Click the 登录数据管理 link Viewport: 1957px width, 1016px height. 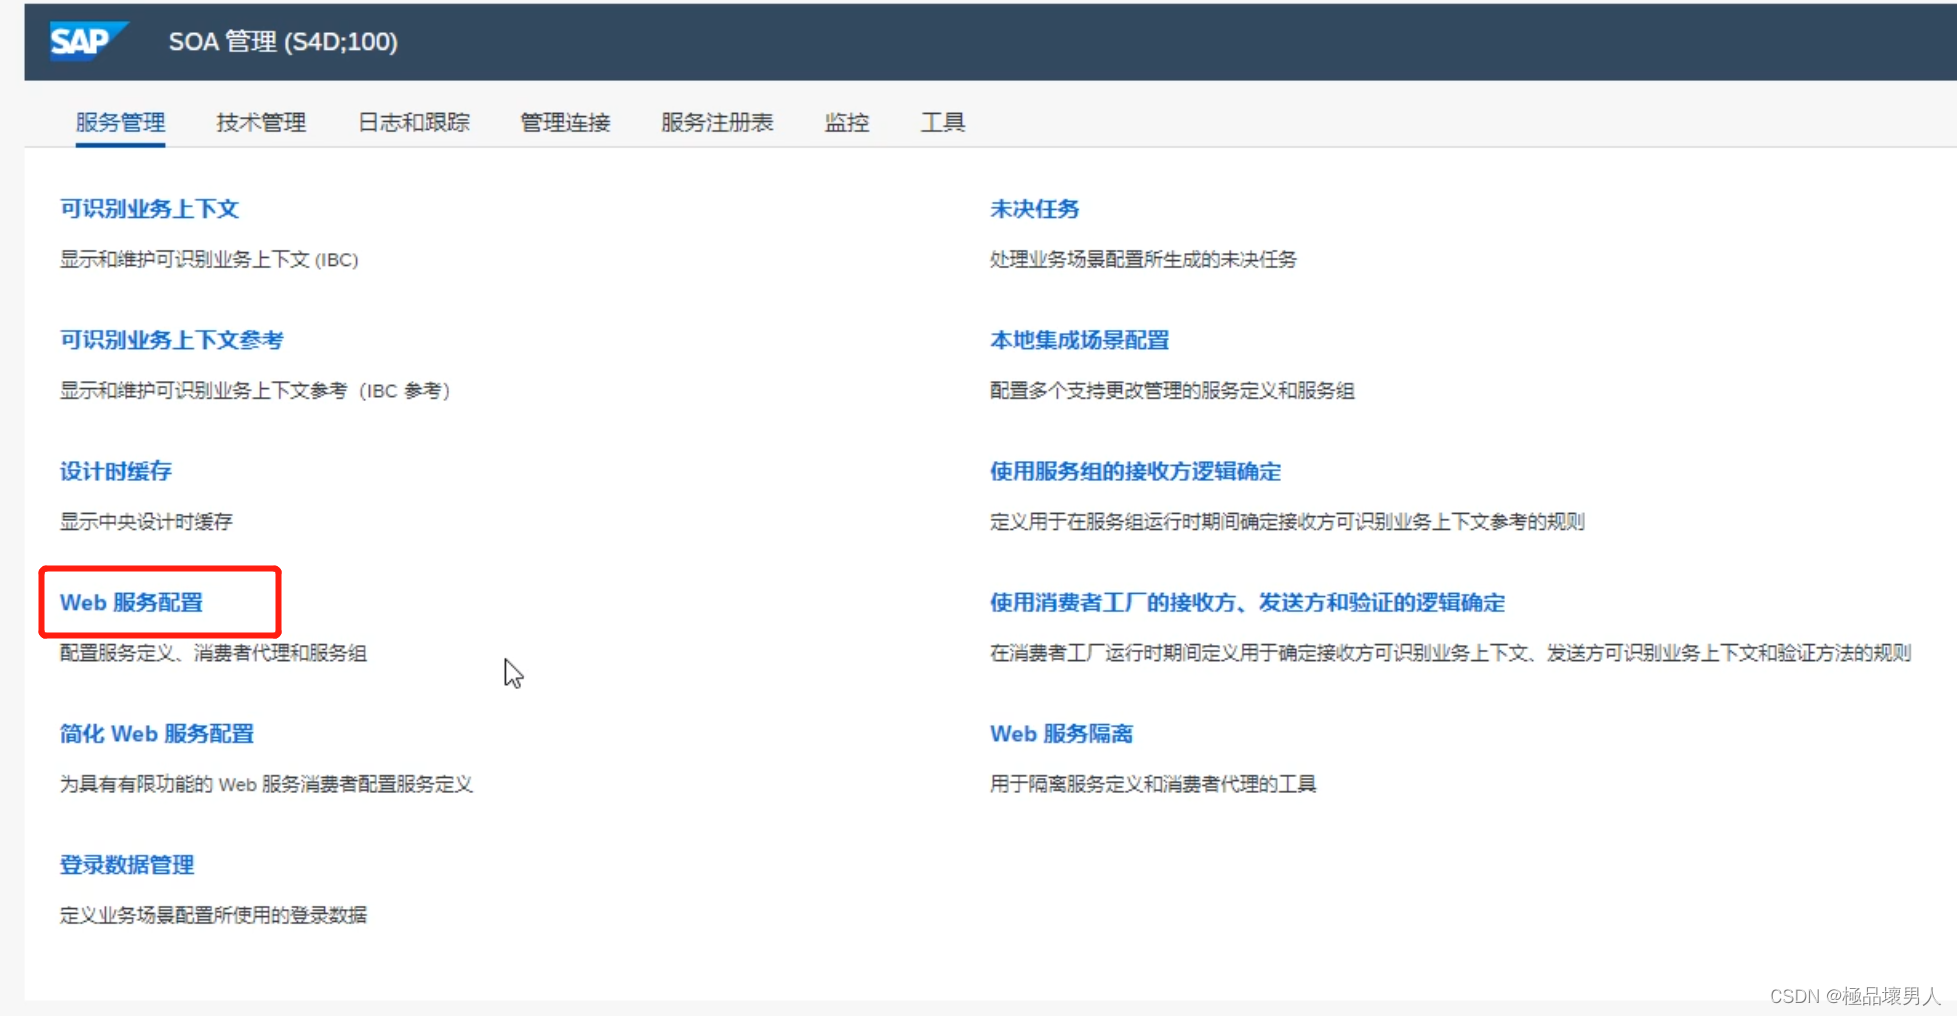(x=126, y=865)
